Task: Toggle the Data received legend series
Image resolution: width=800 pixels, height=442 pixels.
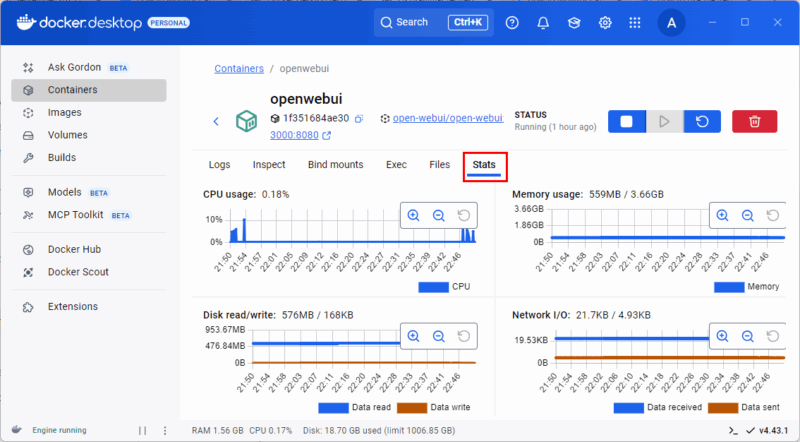Action: point(658,407)
